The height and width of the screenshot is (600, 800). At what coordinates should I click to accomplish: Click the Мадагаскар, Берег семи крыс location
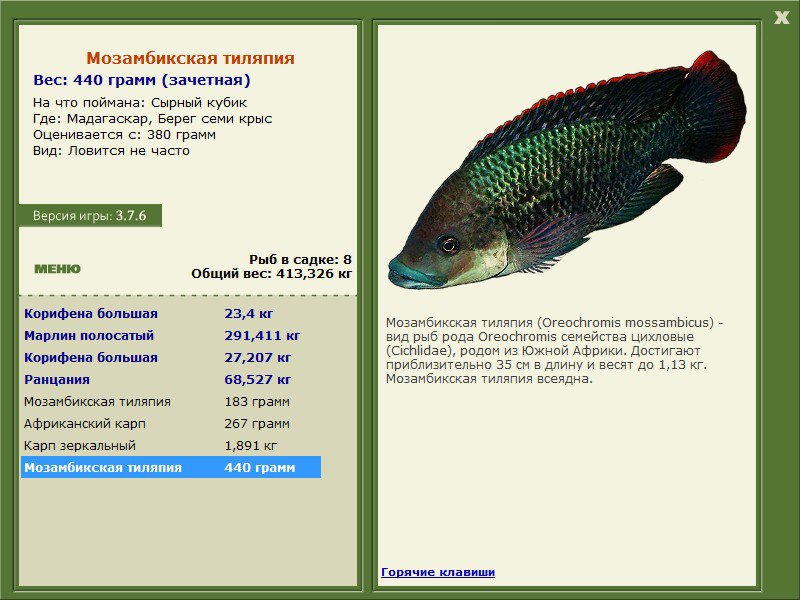tap(152, 119)
